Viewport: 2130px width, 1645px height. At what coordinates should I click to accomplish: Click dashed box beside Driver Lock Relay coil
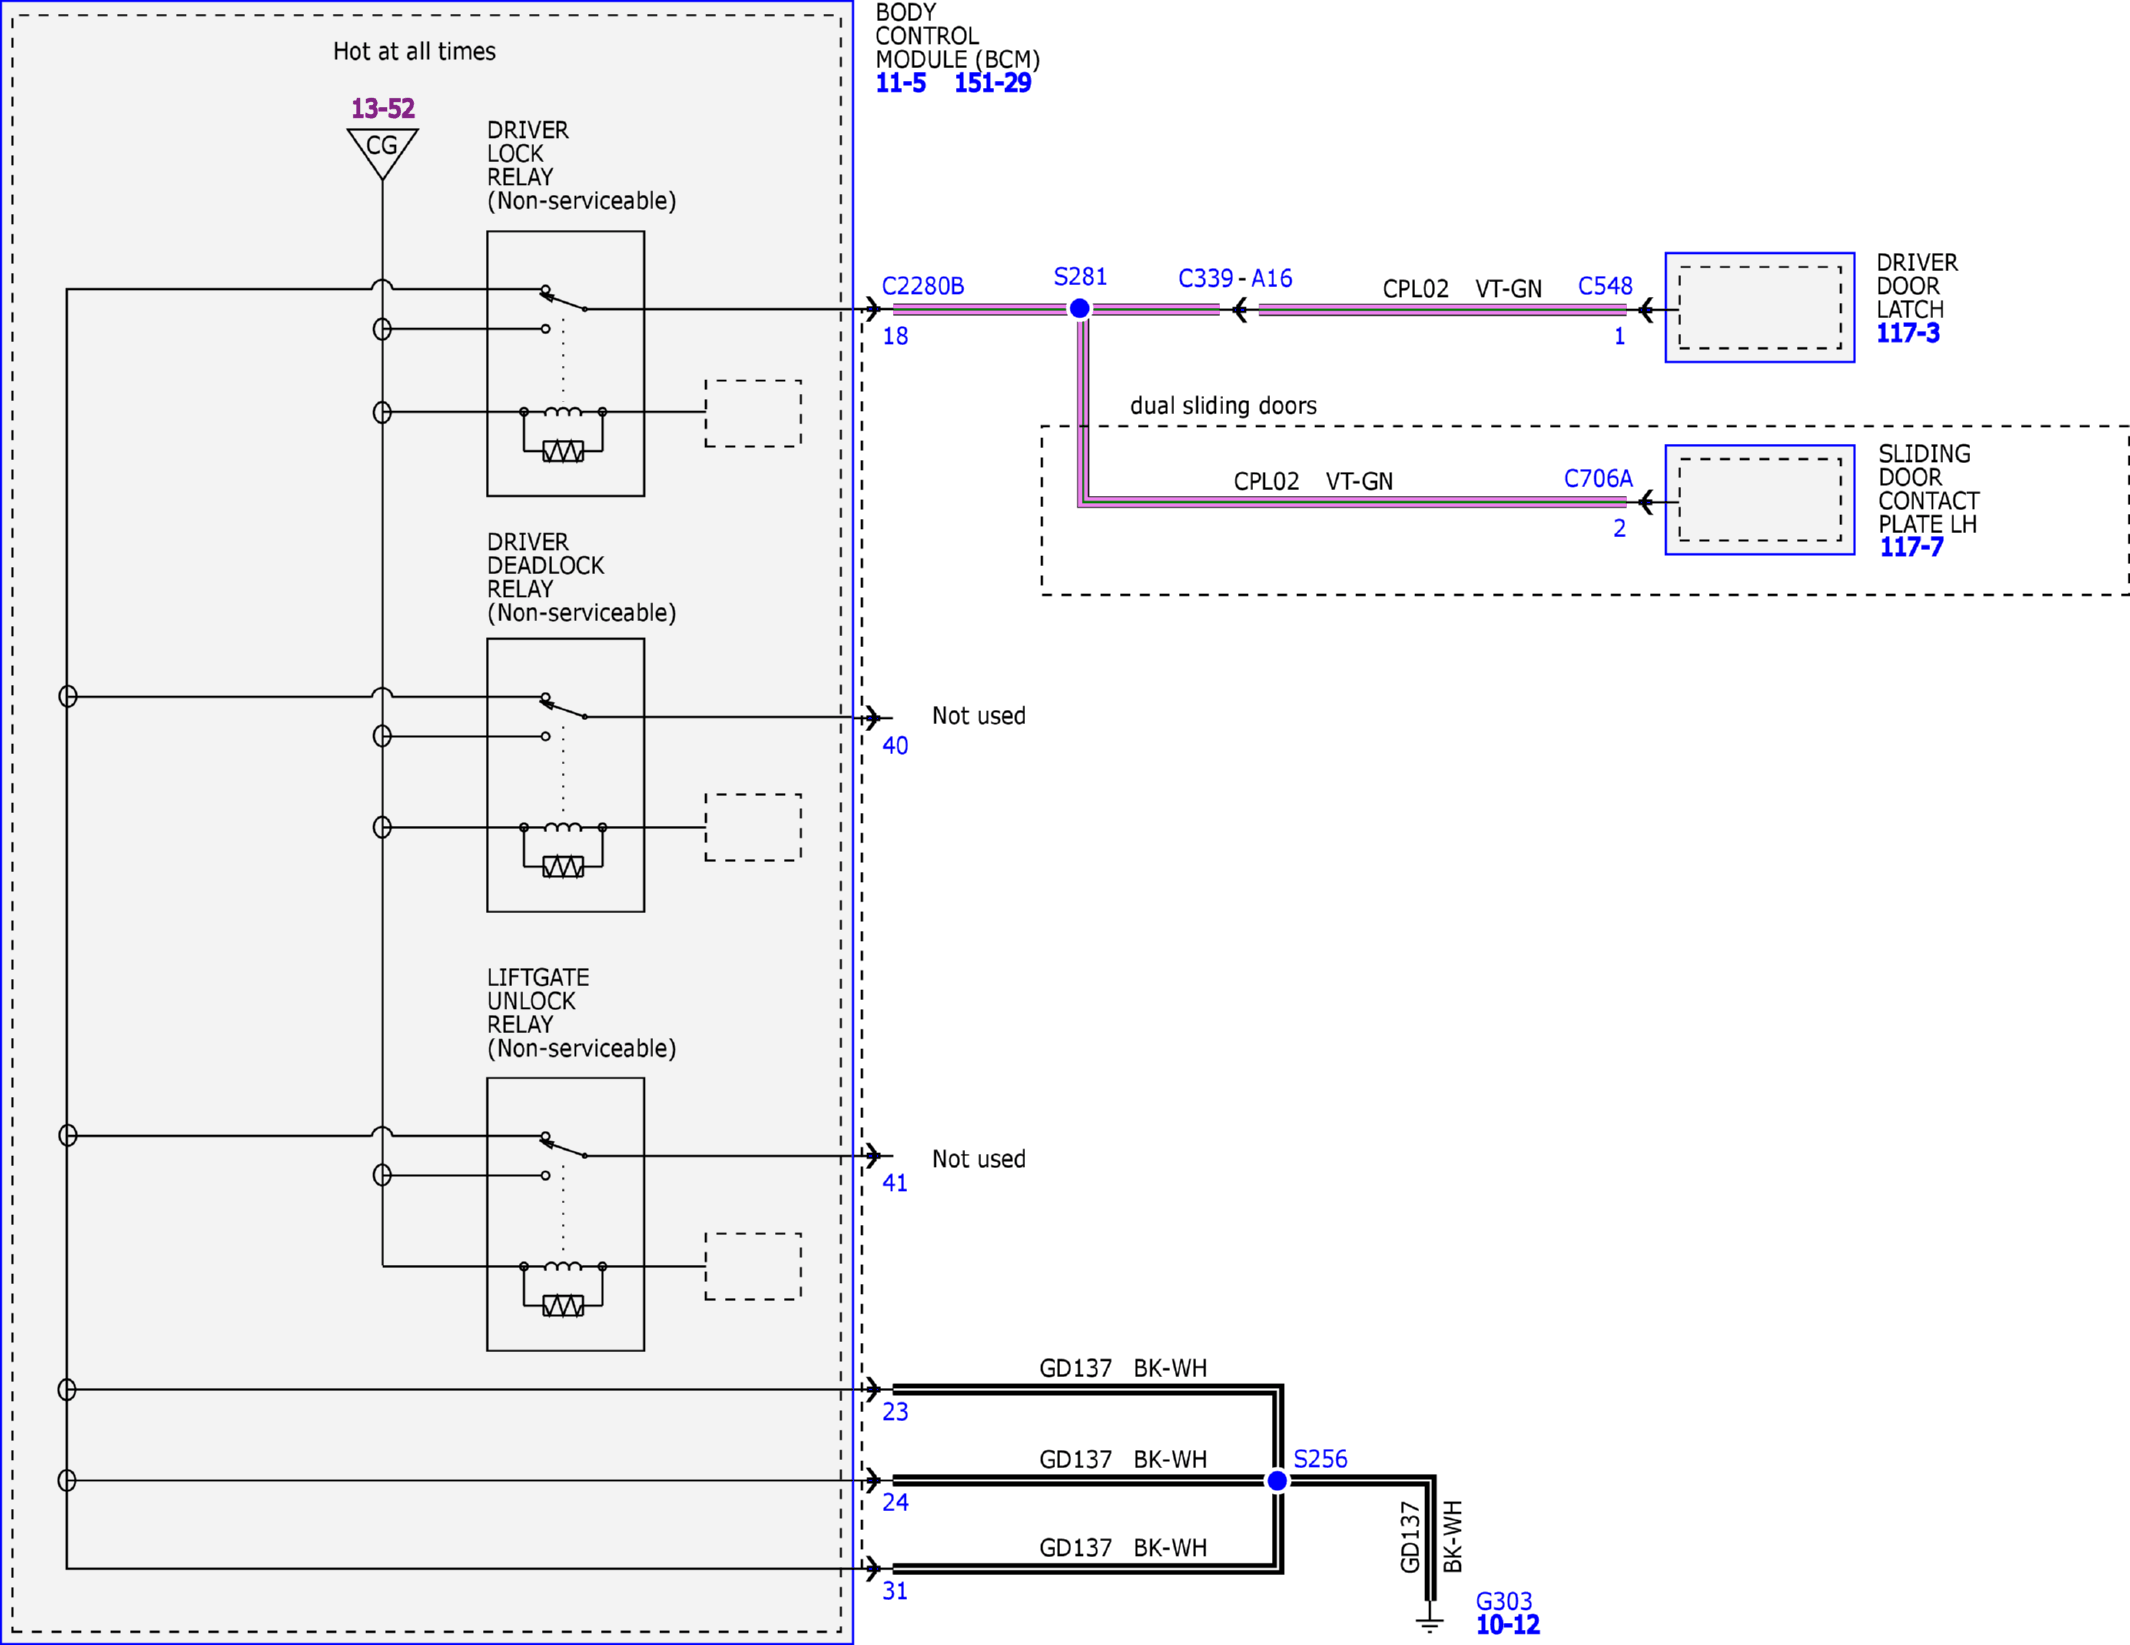[753, 413]
